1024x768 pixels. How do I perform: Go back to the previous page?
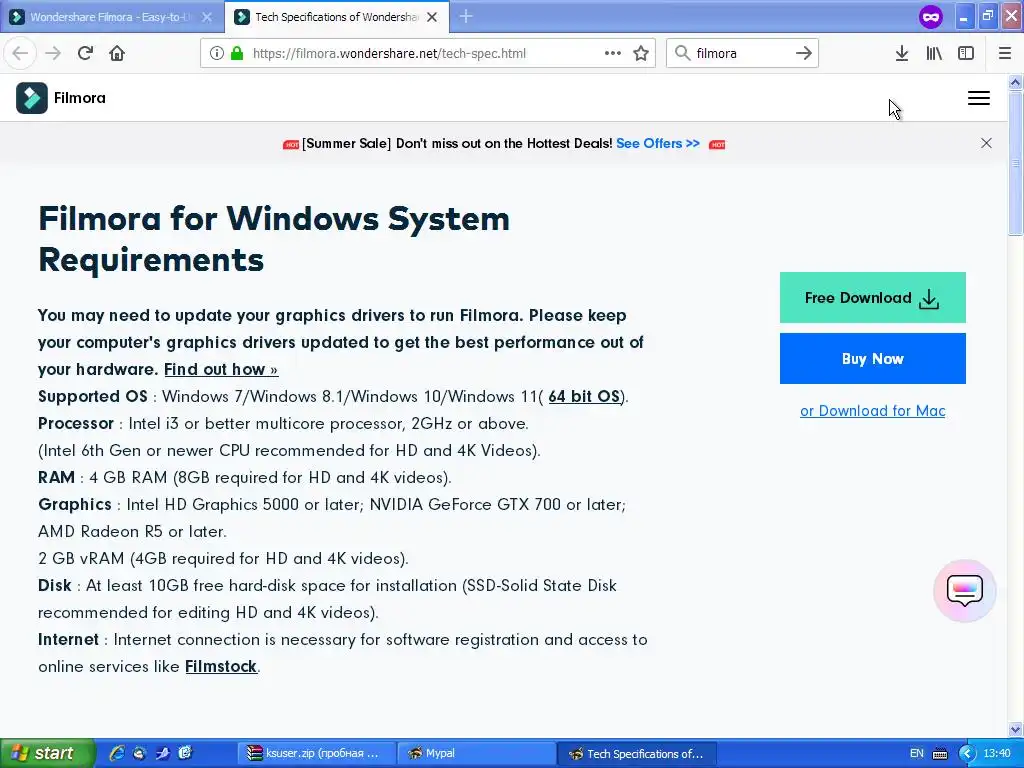click(x=20, y=53)
